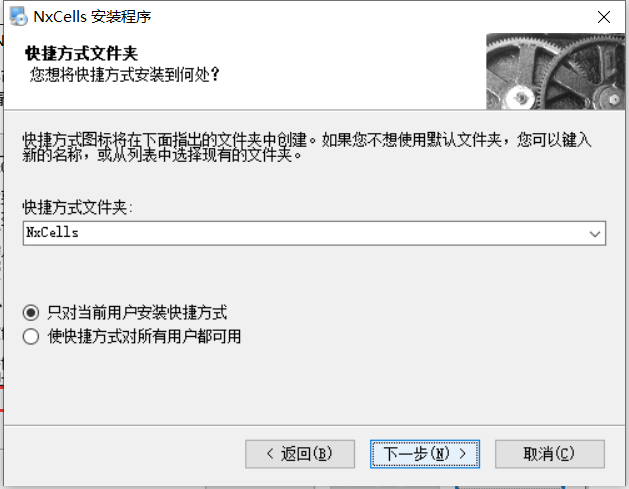The image size is (629, 489).
Task: Click the title bar text NxCells 安装程序
Action: (x=92, y=17)
